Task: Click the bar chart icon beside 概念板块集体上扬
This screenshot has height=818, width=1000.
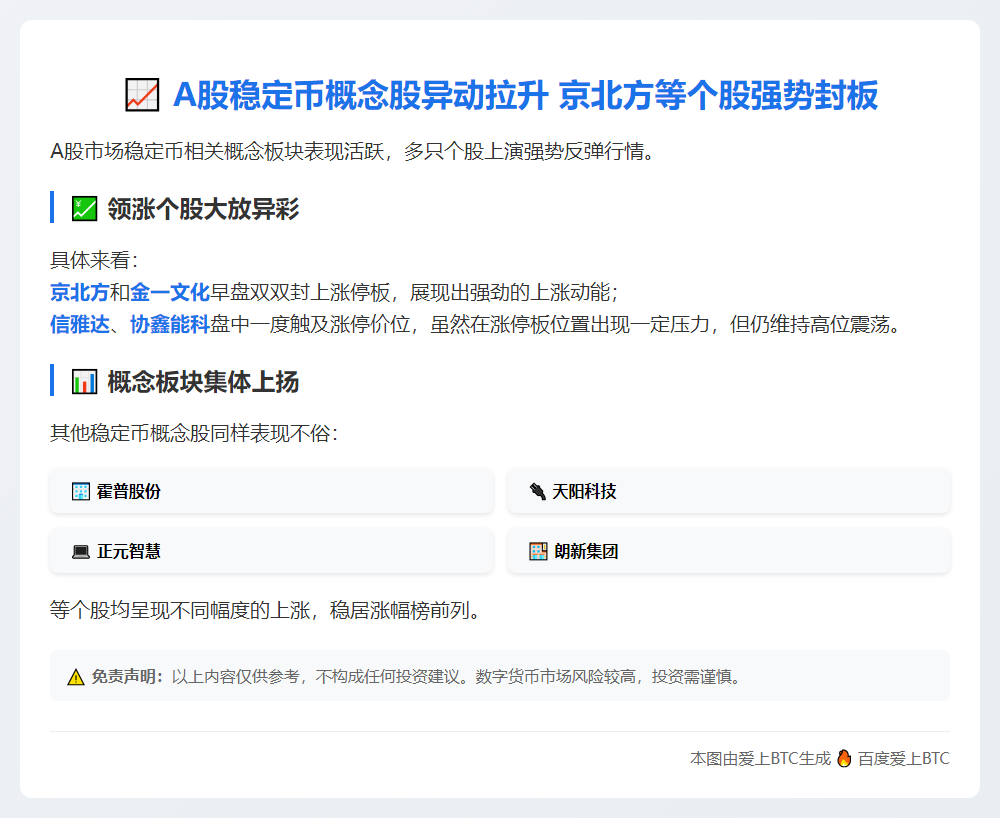Action: click(x=84, y=383)
